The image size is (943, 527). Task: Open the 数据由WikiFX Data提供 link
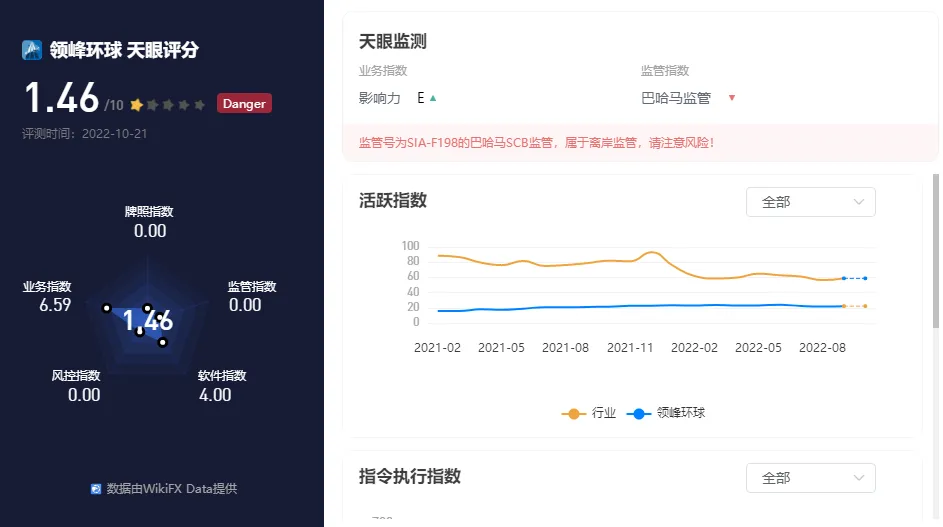(x=171, y=489)
